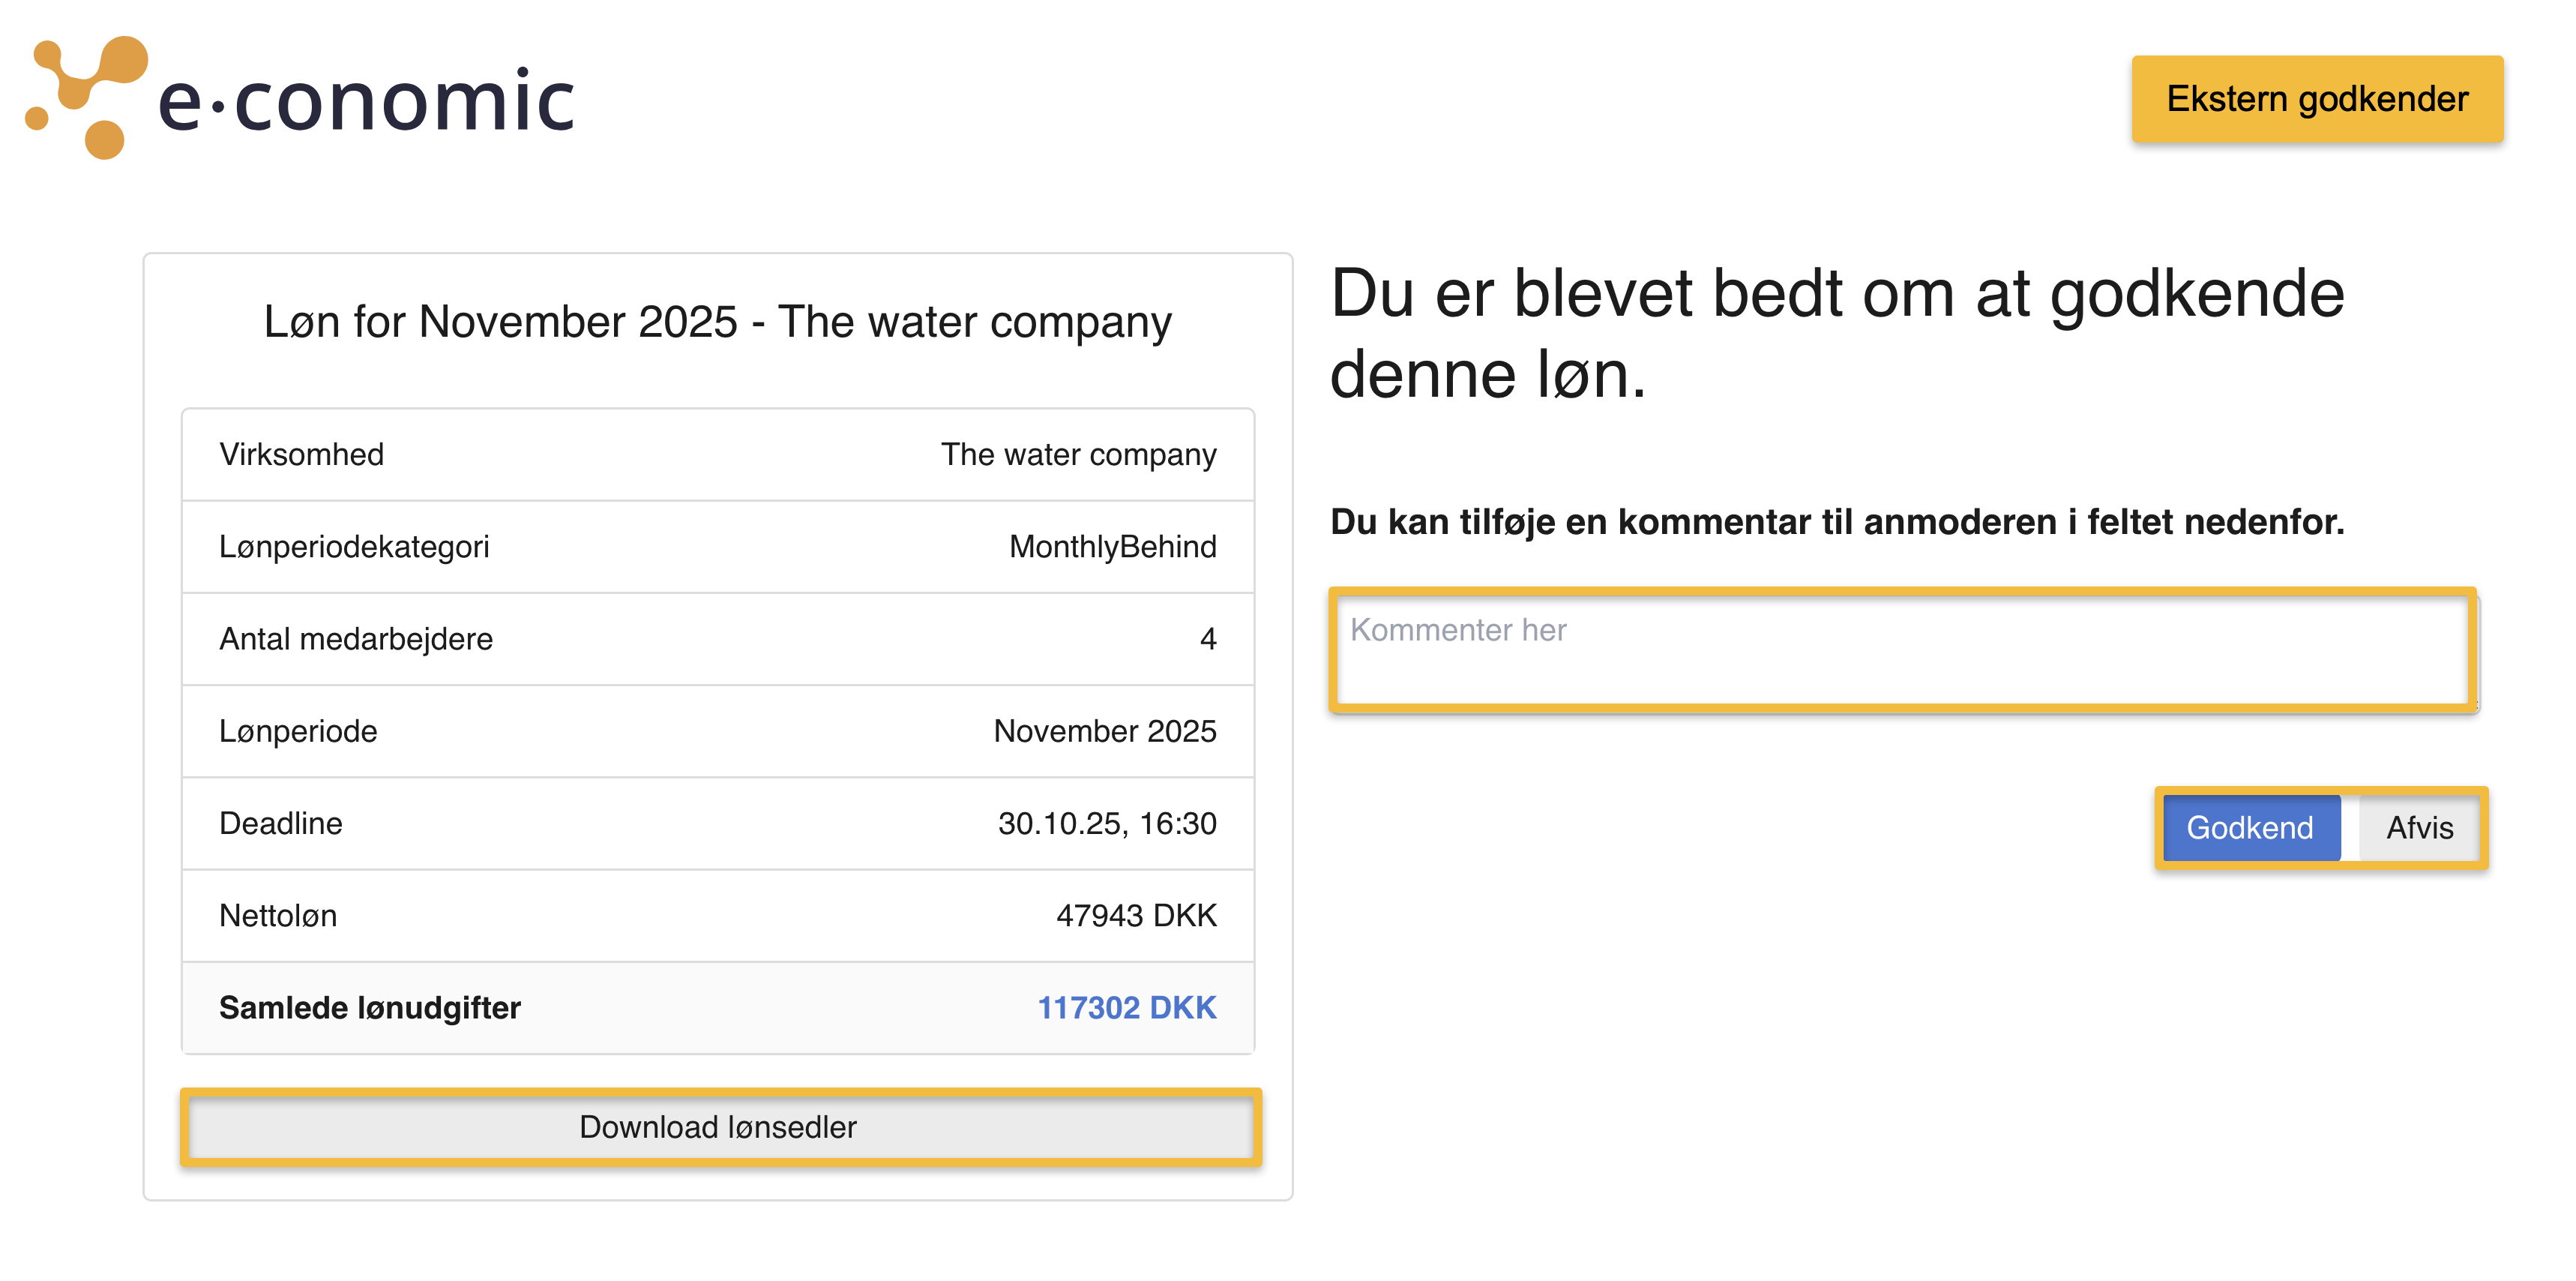
Task: Click the Lønperiode November 2025 value
Action: coord(1104,731)
